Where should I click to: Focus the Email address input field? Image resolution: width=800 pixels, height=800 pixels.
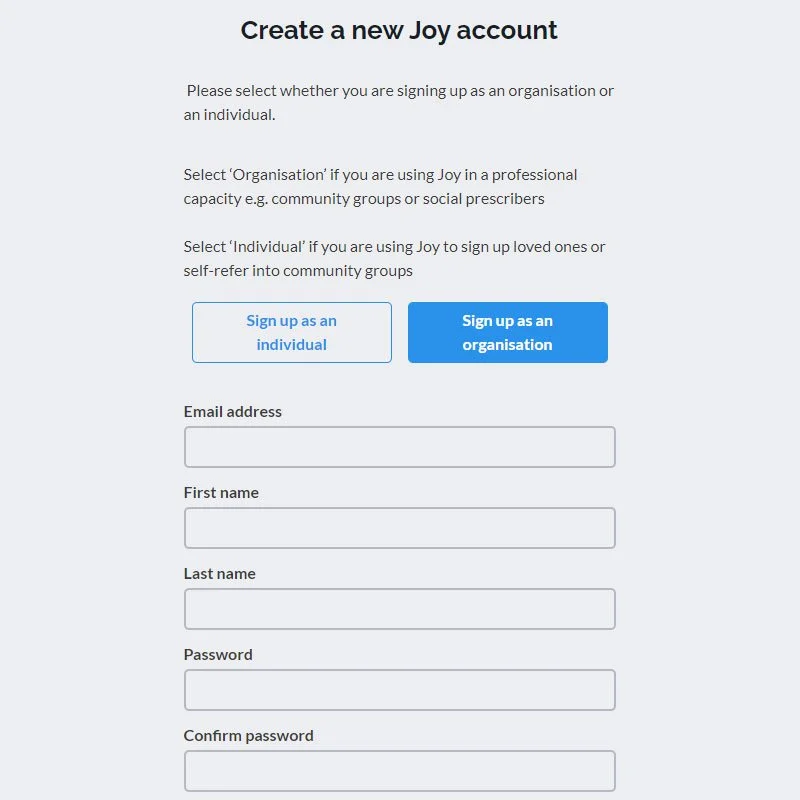coord(399,447)
